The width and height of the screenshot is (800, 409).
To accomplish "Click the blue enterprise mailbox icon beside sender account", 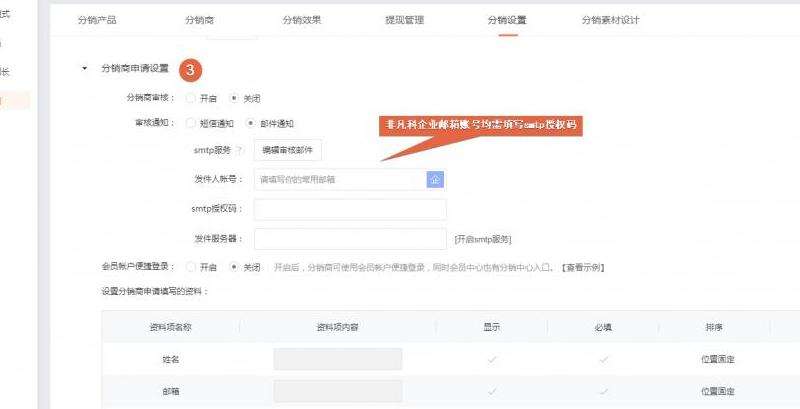I will click(x=435, y=179).
